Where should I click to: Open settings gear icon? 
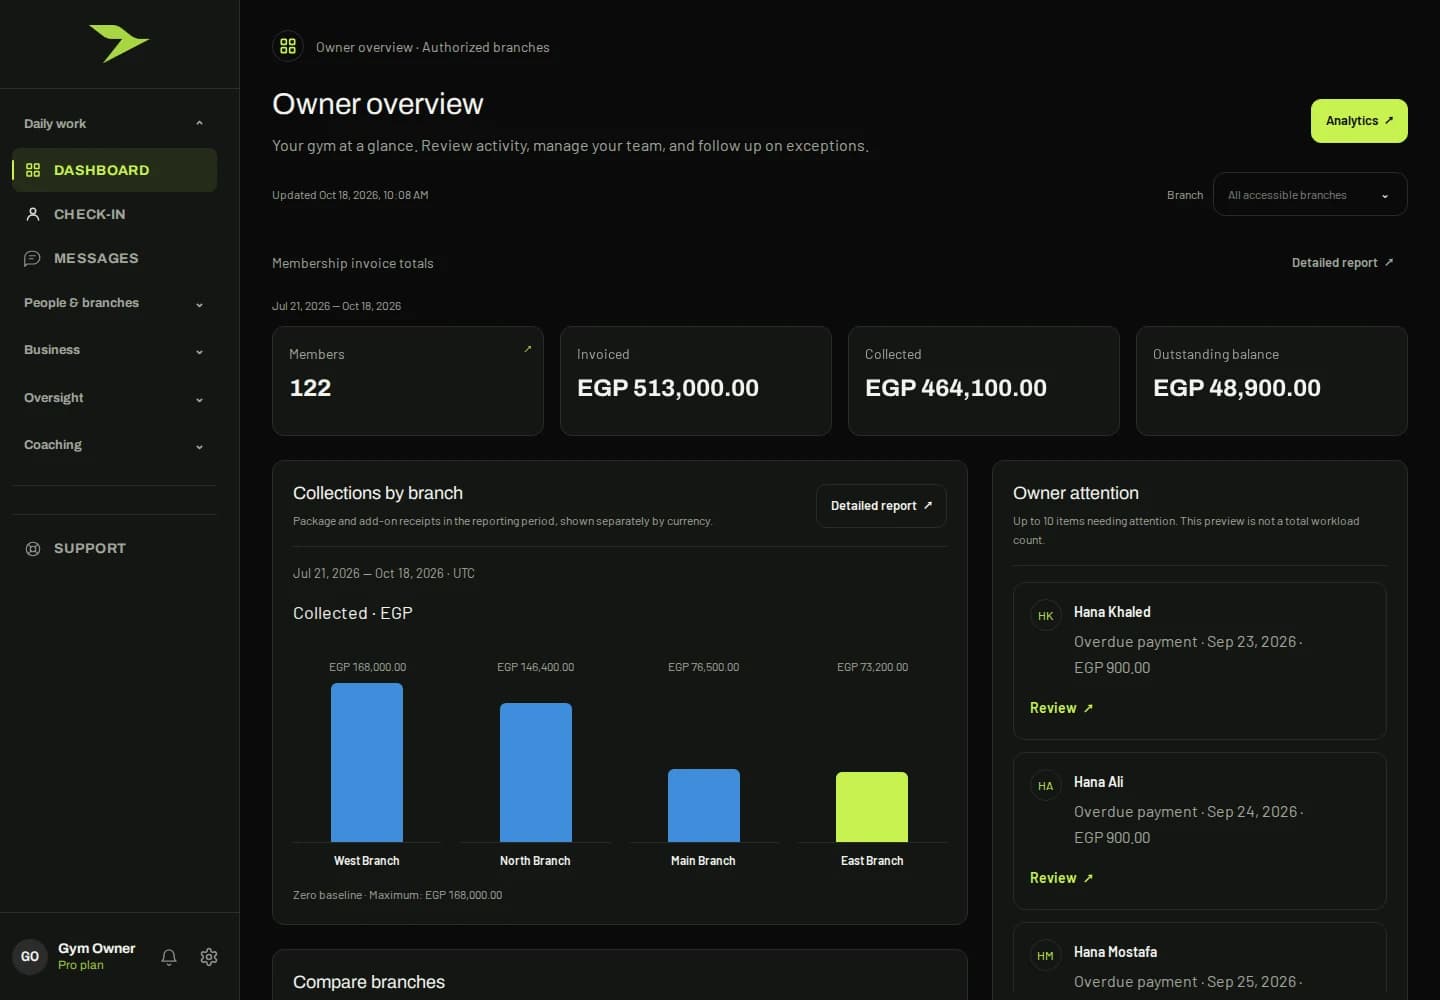click(x=209, y=957)
